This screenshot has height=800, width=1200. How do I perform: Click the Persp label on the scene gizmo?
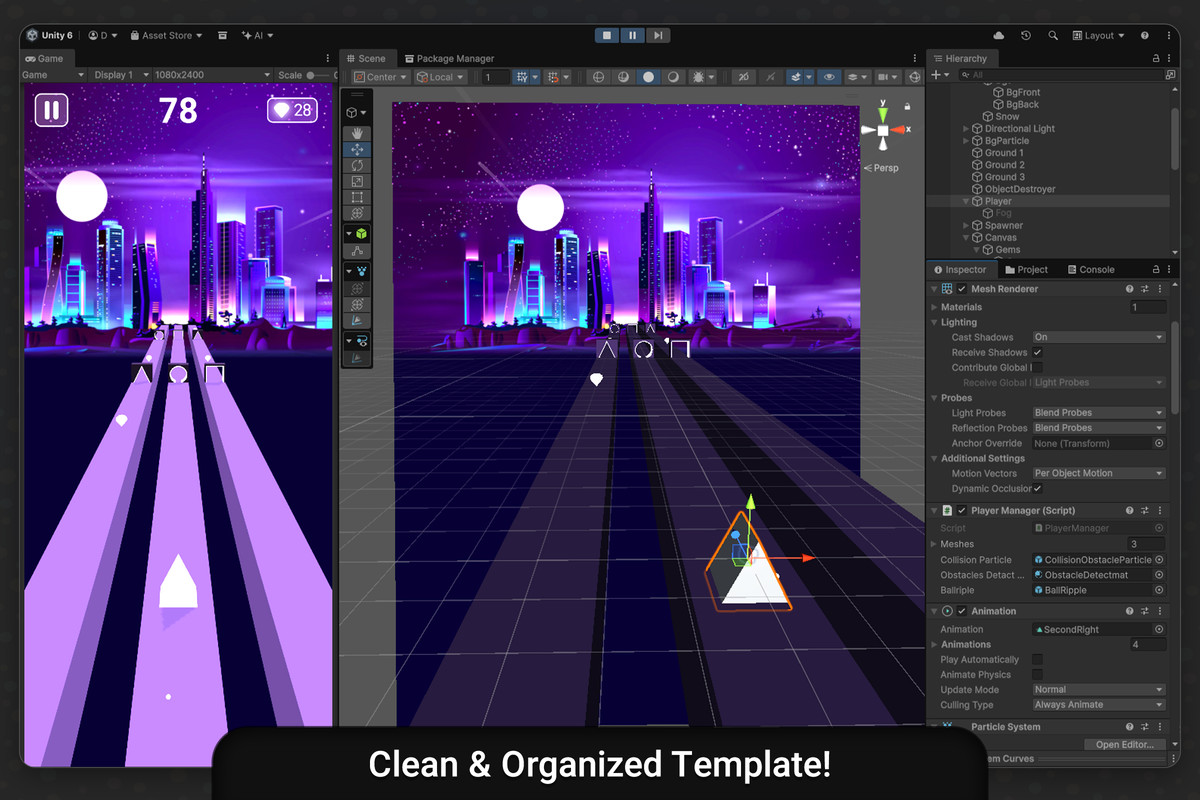point(885,168)
